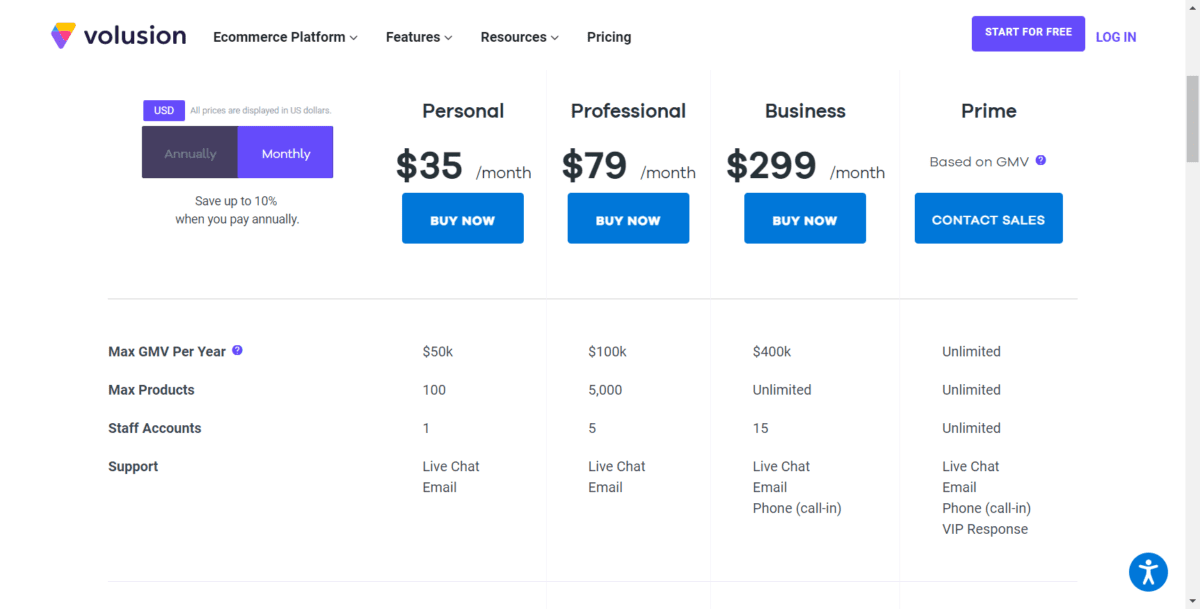Expand the Resources dropdown menu

519,37
